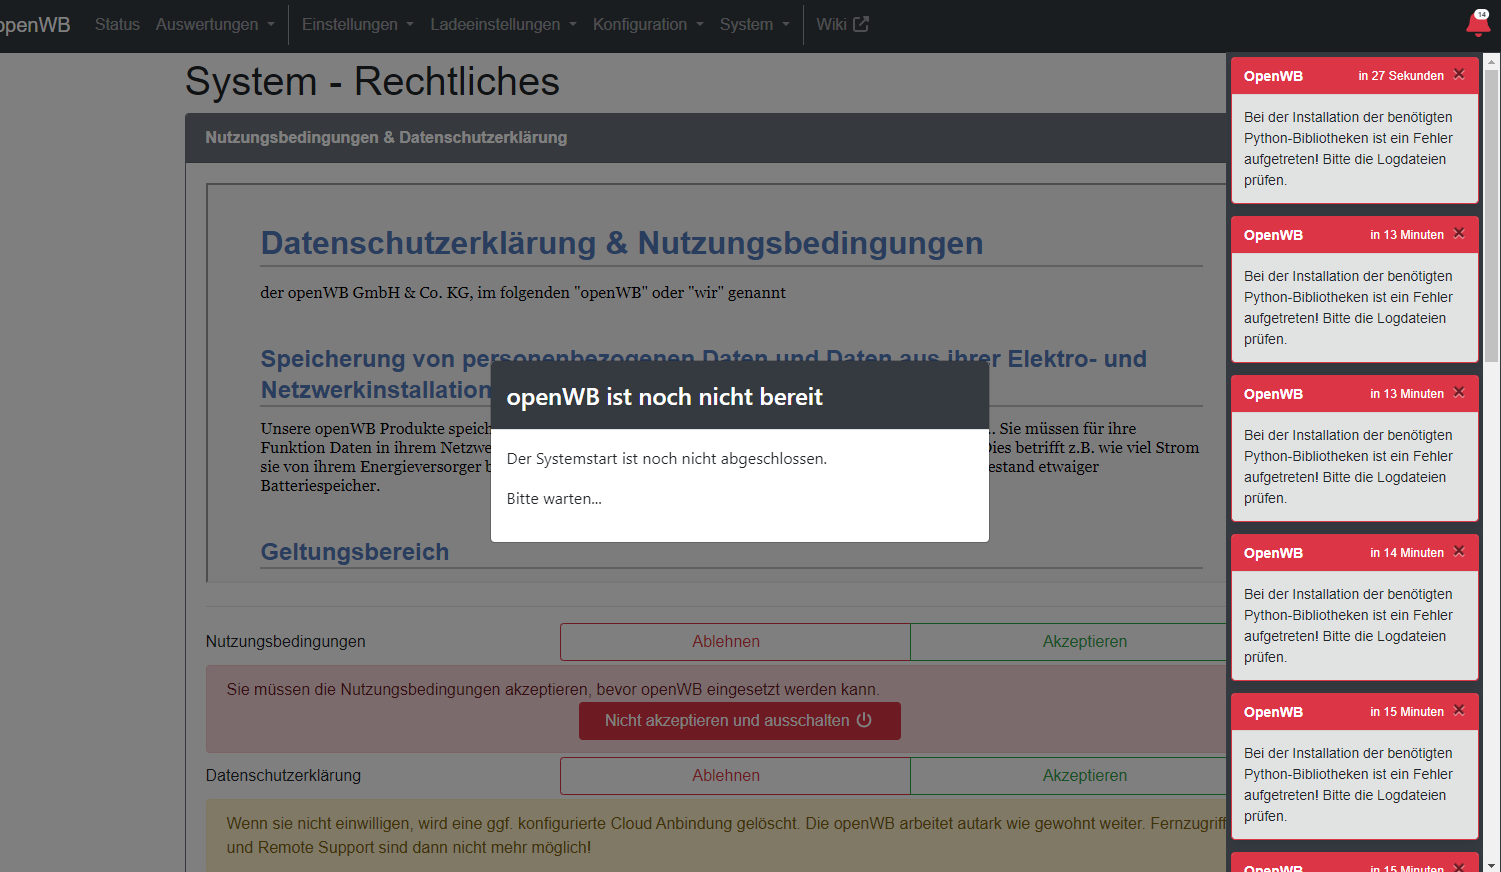The width and height of the screenshot is (1501, 872).
Task: Click the openWB ist noch nicht bereit title
Action: click(665, 397)
